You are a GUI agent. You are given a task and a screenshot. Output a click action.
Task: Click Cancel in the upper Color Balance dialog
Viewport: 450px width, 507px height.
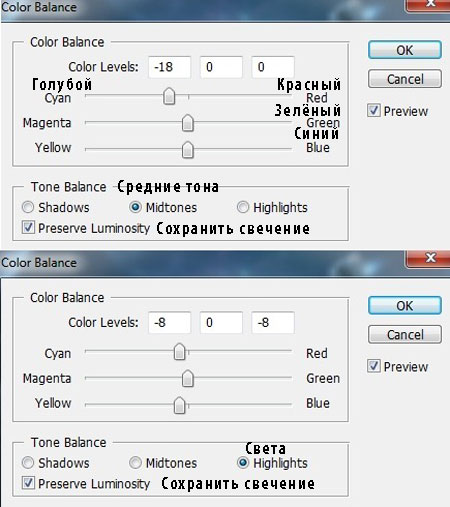[405, 79]
